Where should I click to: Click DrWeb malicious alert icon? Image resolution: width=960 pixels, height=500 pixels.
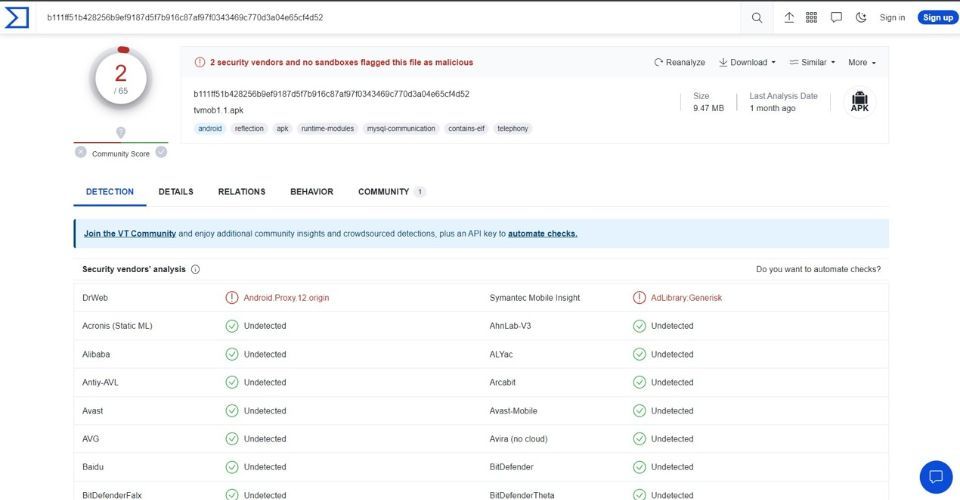231,298
